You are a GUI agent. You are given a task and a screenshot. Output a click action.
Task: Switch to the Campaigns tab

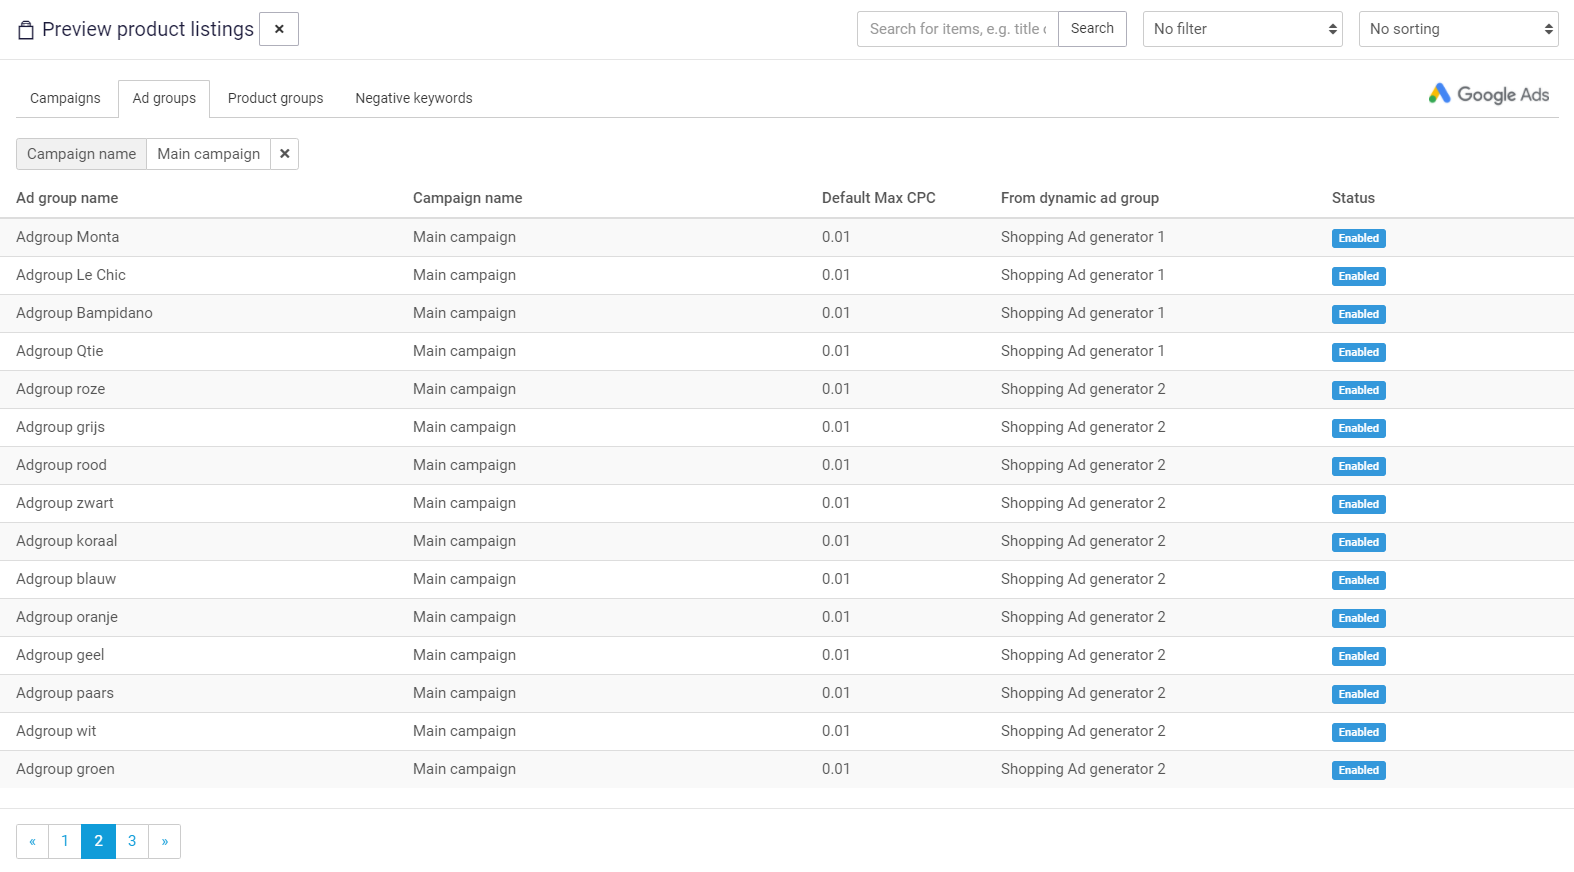pos(65,98)
